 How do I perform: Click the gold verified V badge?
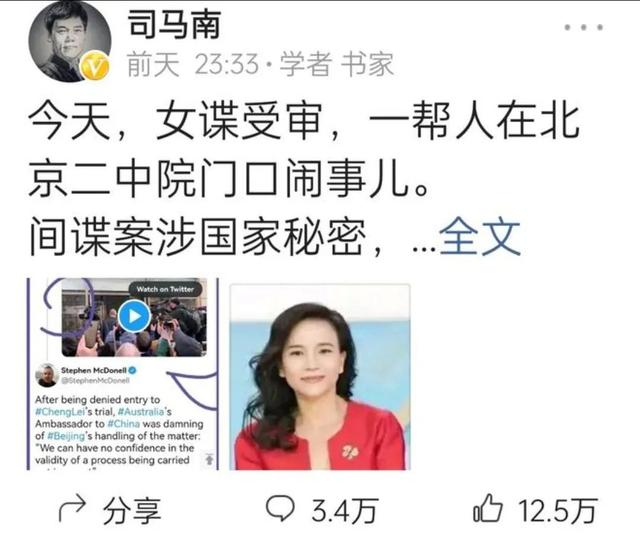click(94, 65)
